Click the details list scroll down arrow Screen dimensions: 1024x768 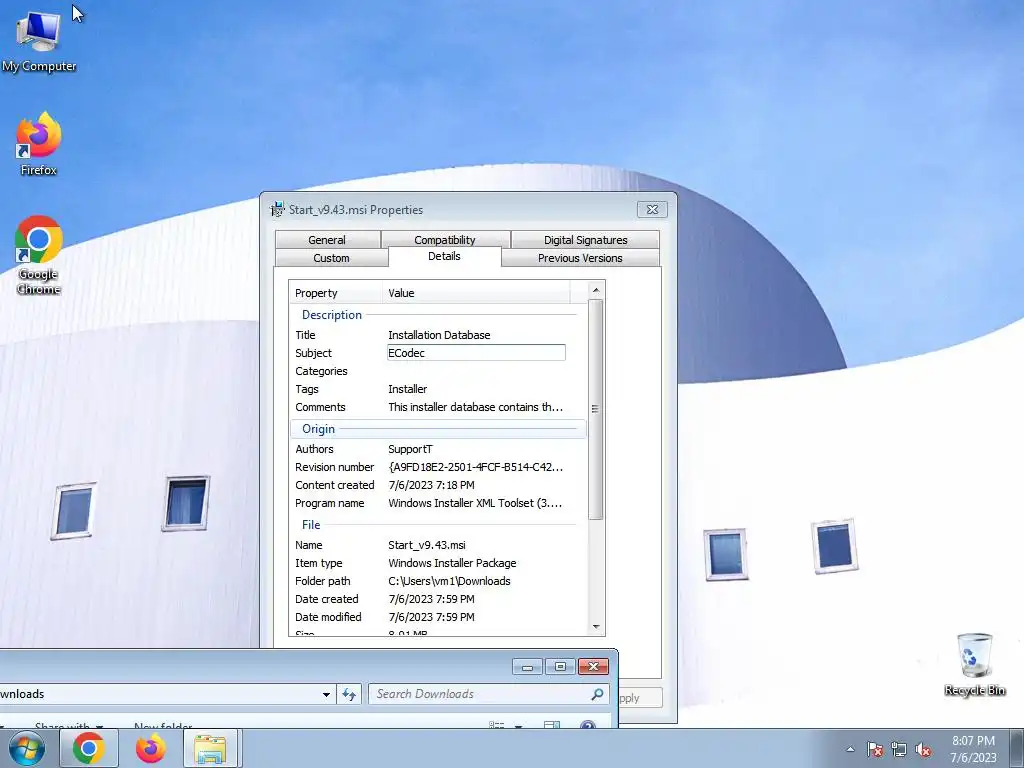(x=596, y=627)
